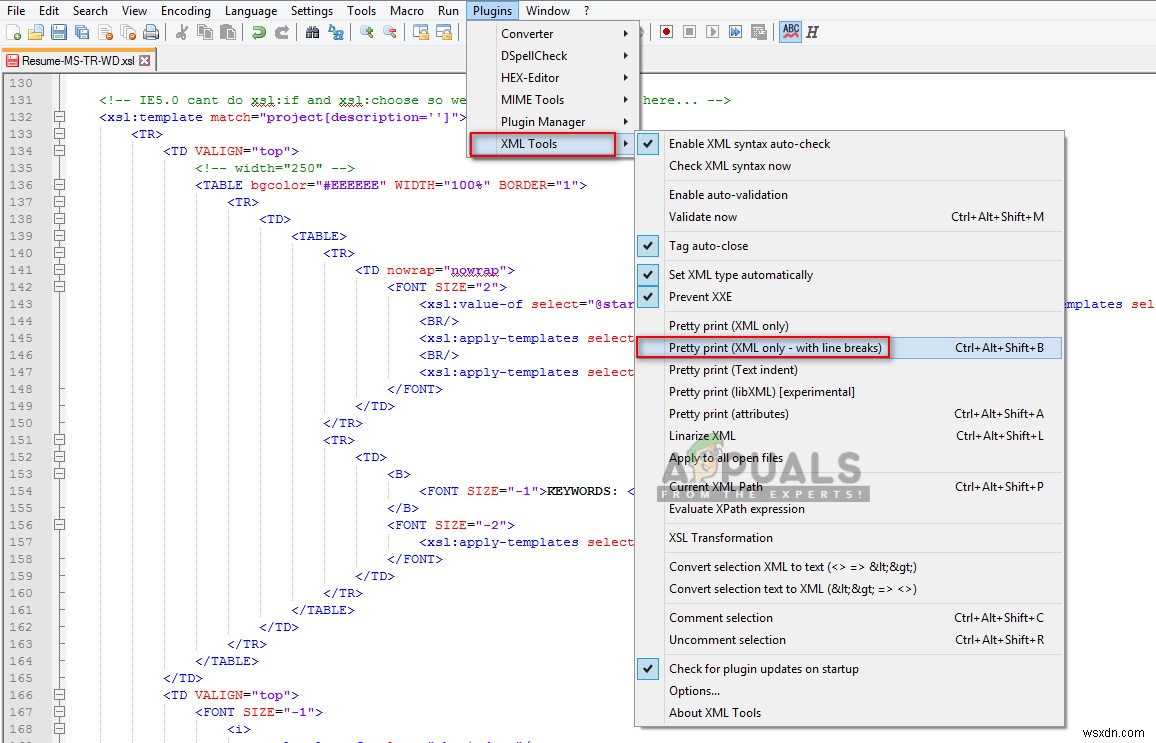Image resolution: width=1156 pixels, height=743 pixels.
Task: Click the Copy toolbar icon
Action: click(205, 32)
